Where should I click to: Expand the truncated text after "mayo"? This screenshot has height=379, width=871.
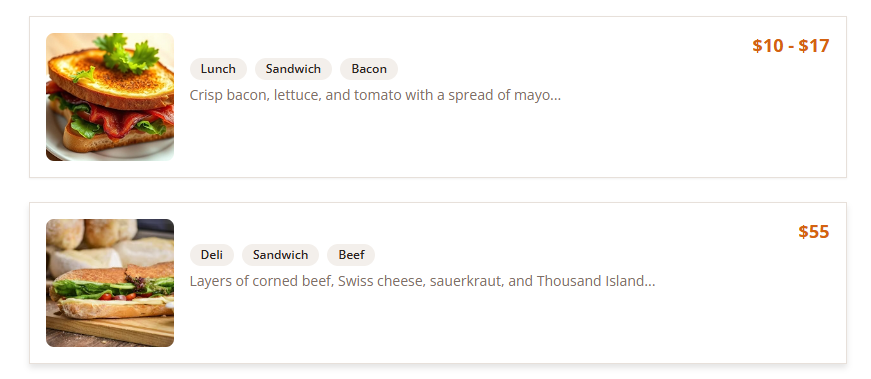pos(555,96)
